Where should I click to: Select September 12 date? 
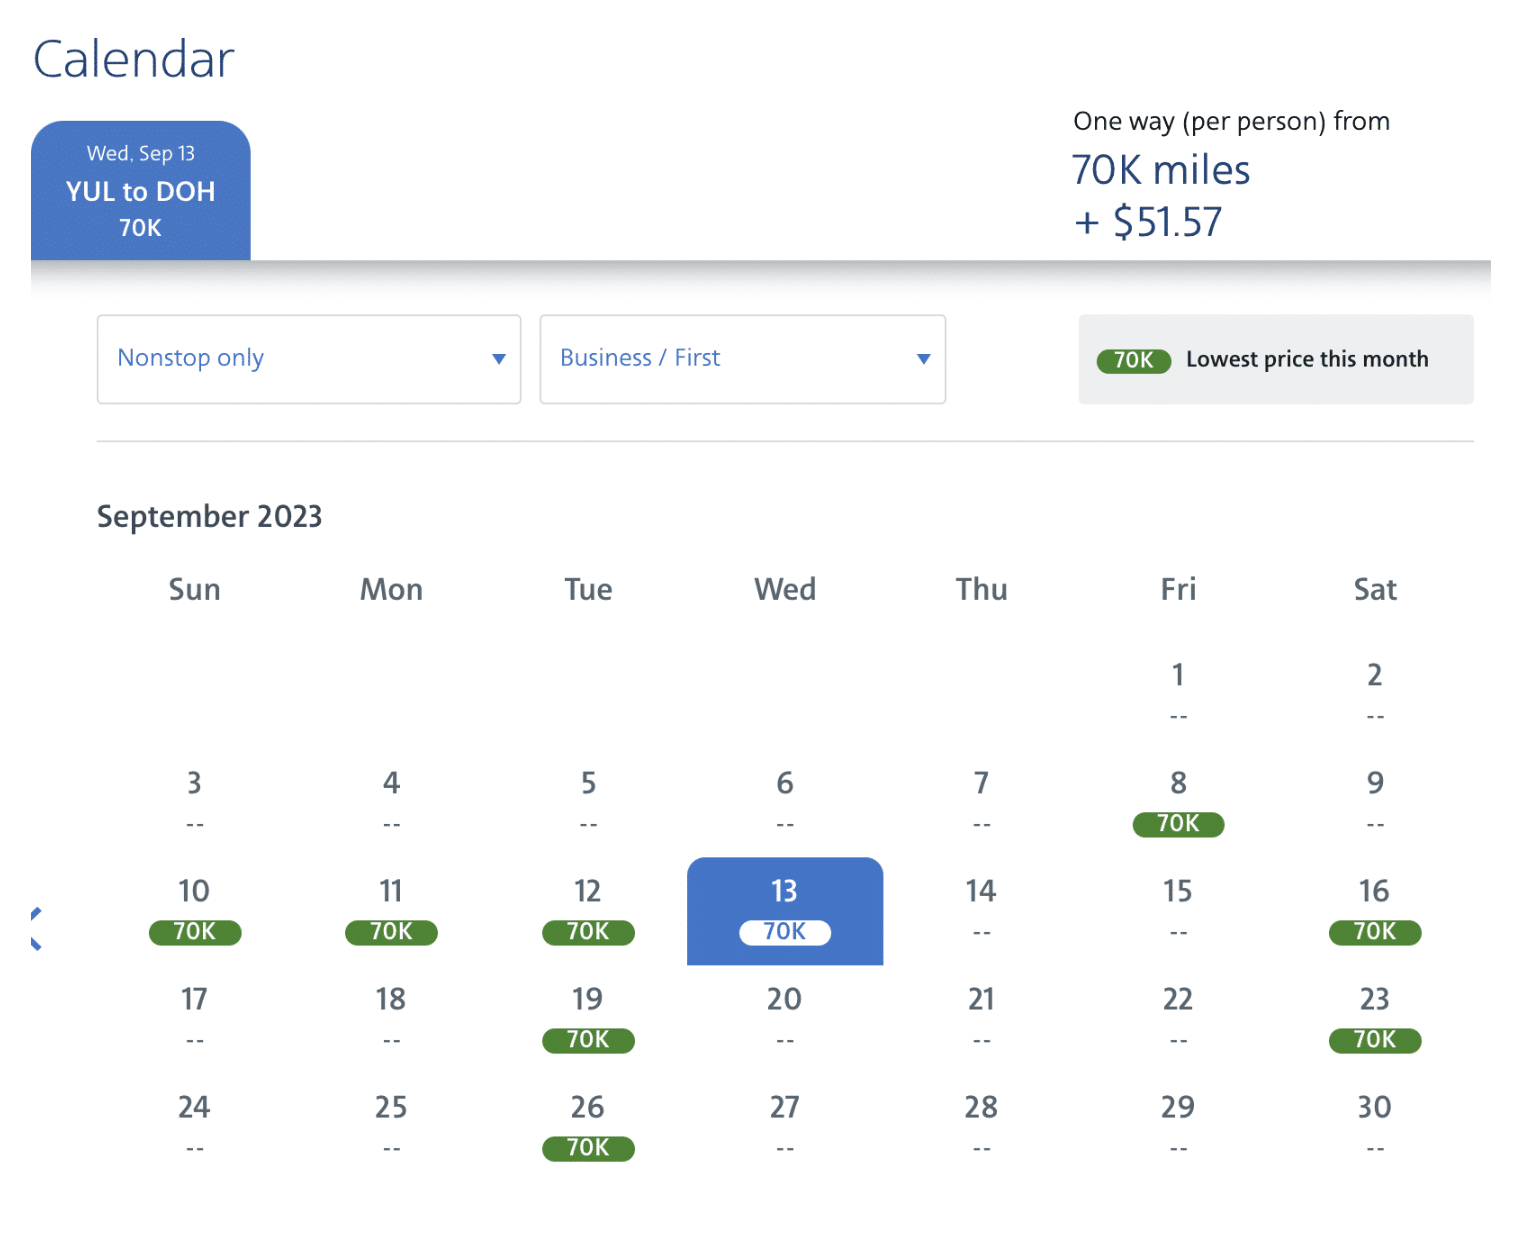point(588,911)
